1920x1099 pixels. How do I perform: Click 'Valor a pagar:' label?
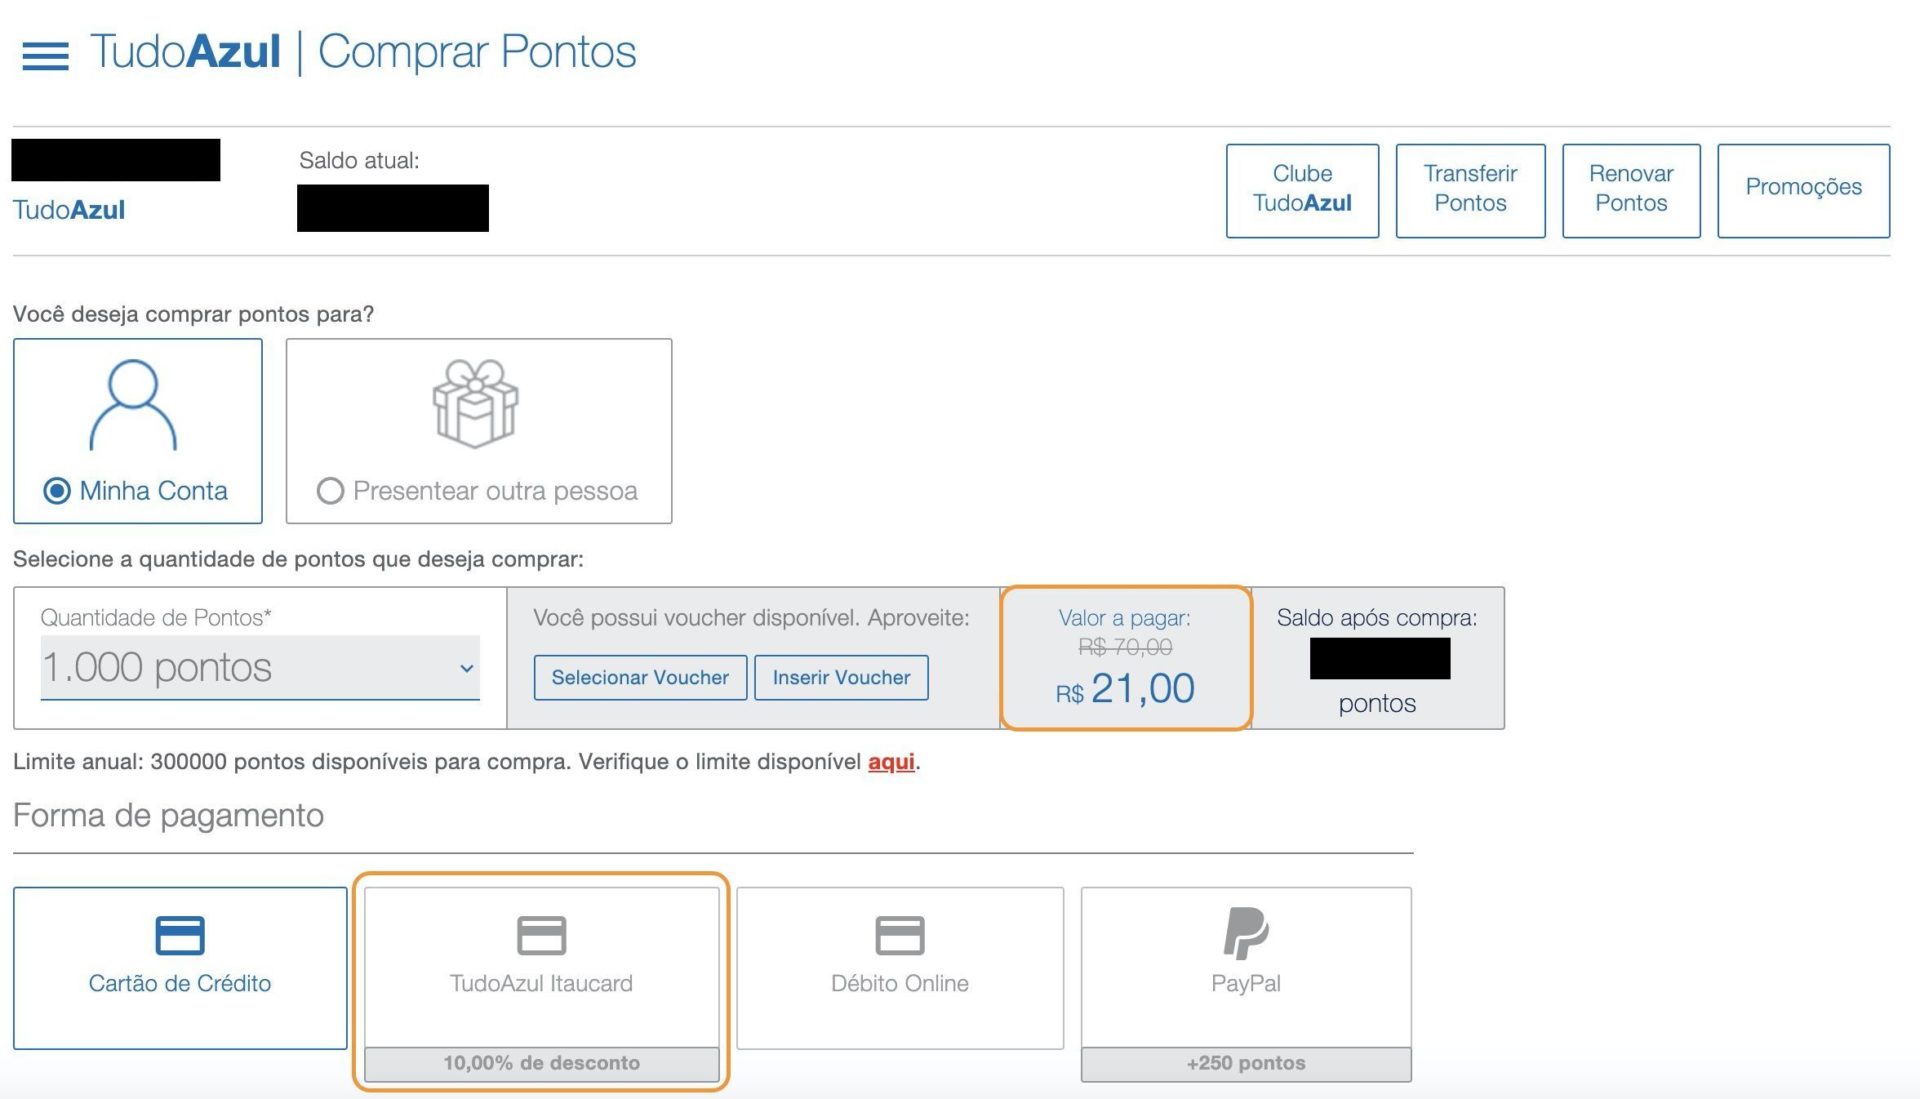(1125, 618)
